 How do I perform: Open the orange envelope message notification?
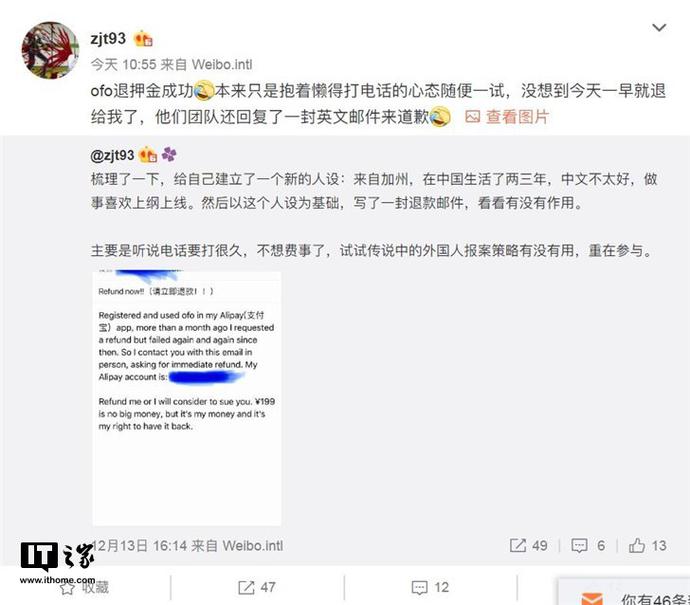(x=592, y=599)
